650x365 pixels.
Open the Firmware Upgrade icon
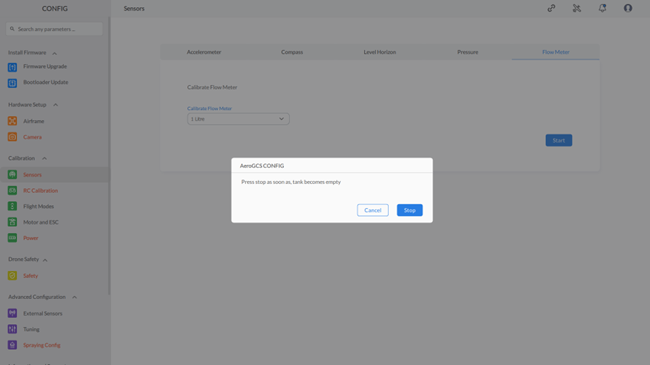12,67
